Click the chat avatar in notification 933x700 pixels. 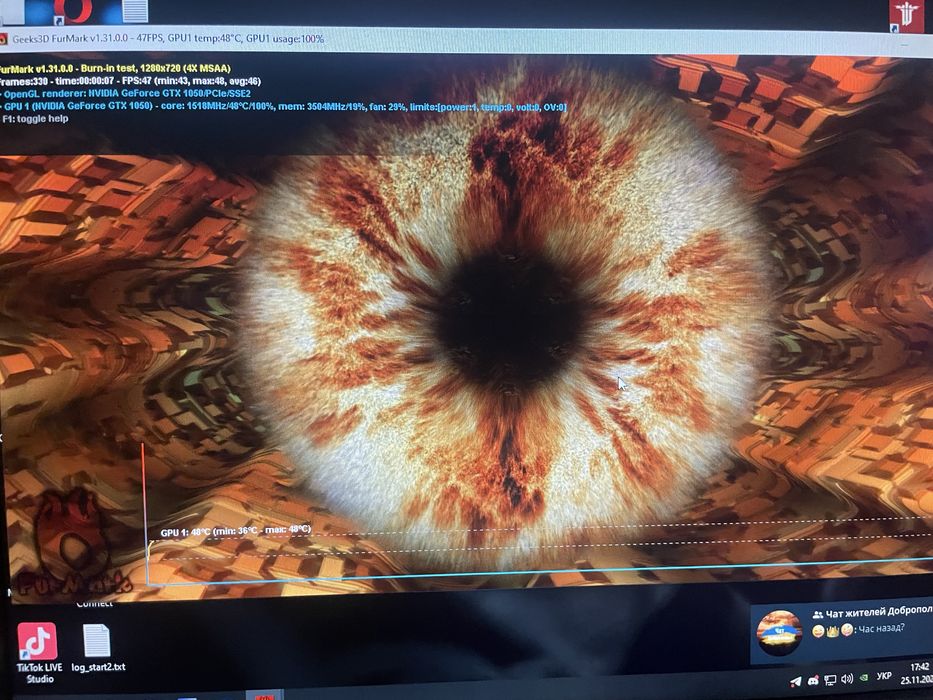(779, 633)
